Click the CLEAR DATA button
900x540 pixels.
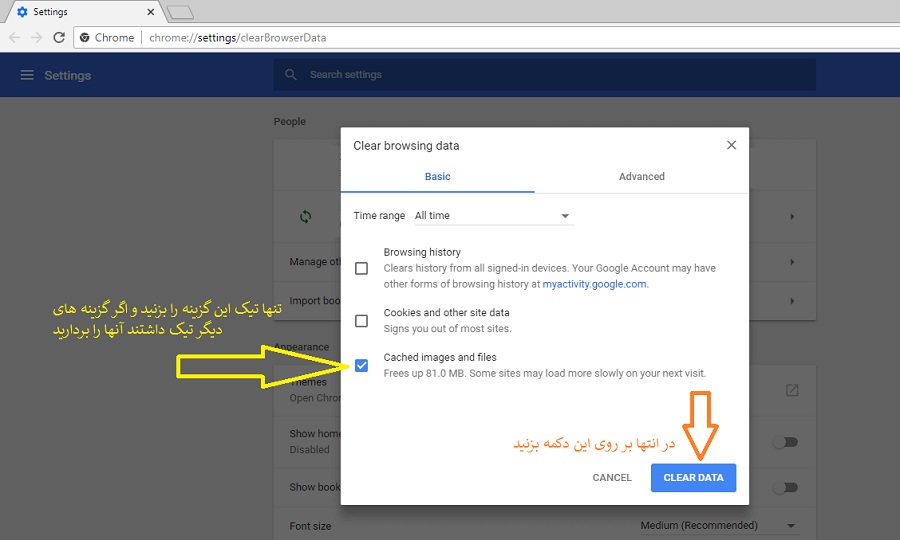pyautogui.click(x=693, y=477)
